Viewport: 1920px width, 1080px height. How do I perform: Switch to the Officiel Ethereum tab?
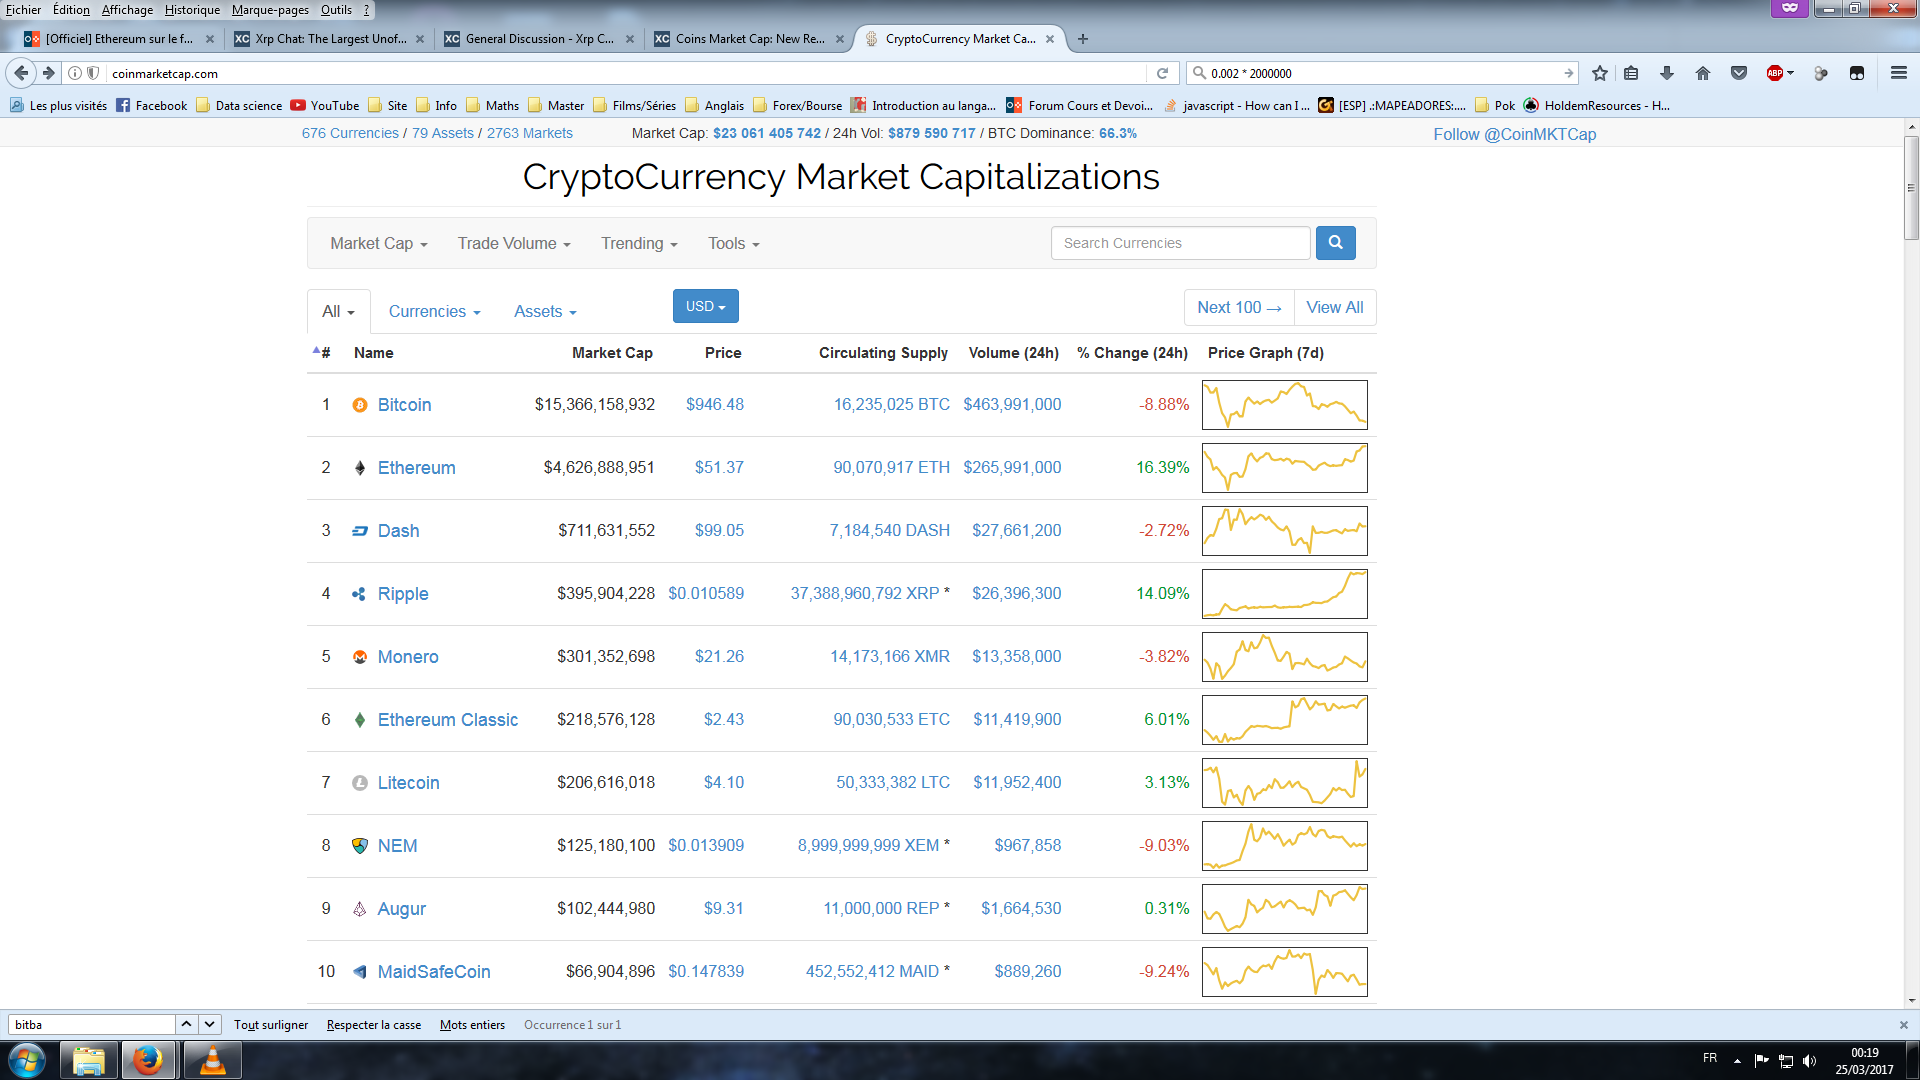(119, 39)
